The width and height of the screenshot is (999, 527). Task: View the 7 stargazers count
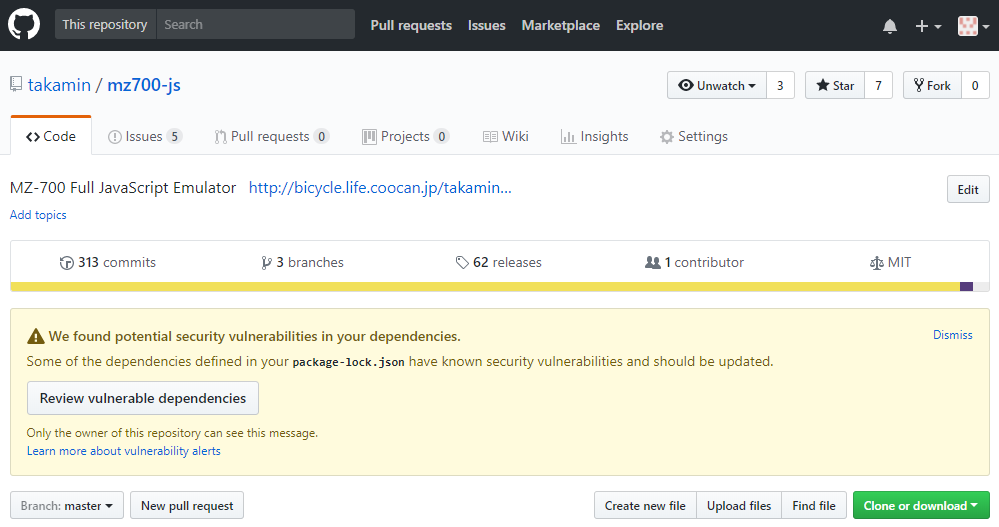coord(878,85)
